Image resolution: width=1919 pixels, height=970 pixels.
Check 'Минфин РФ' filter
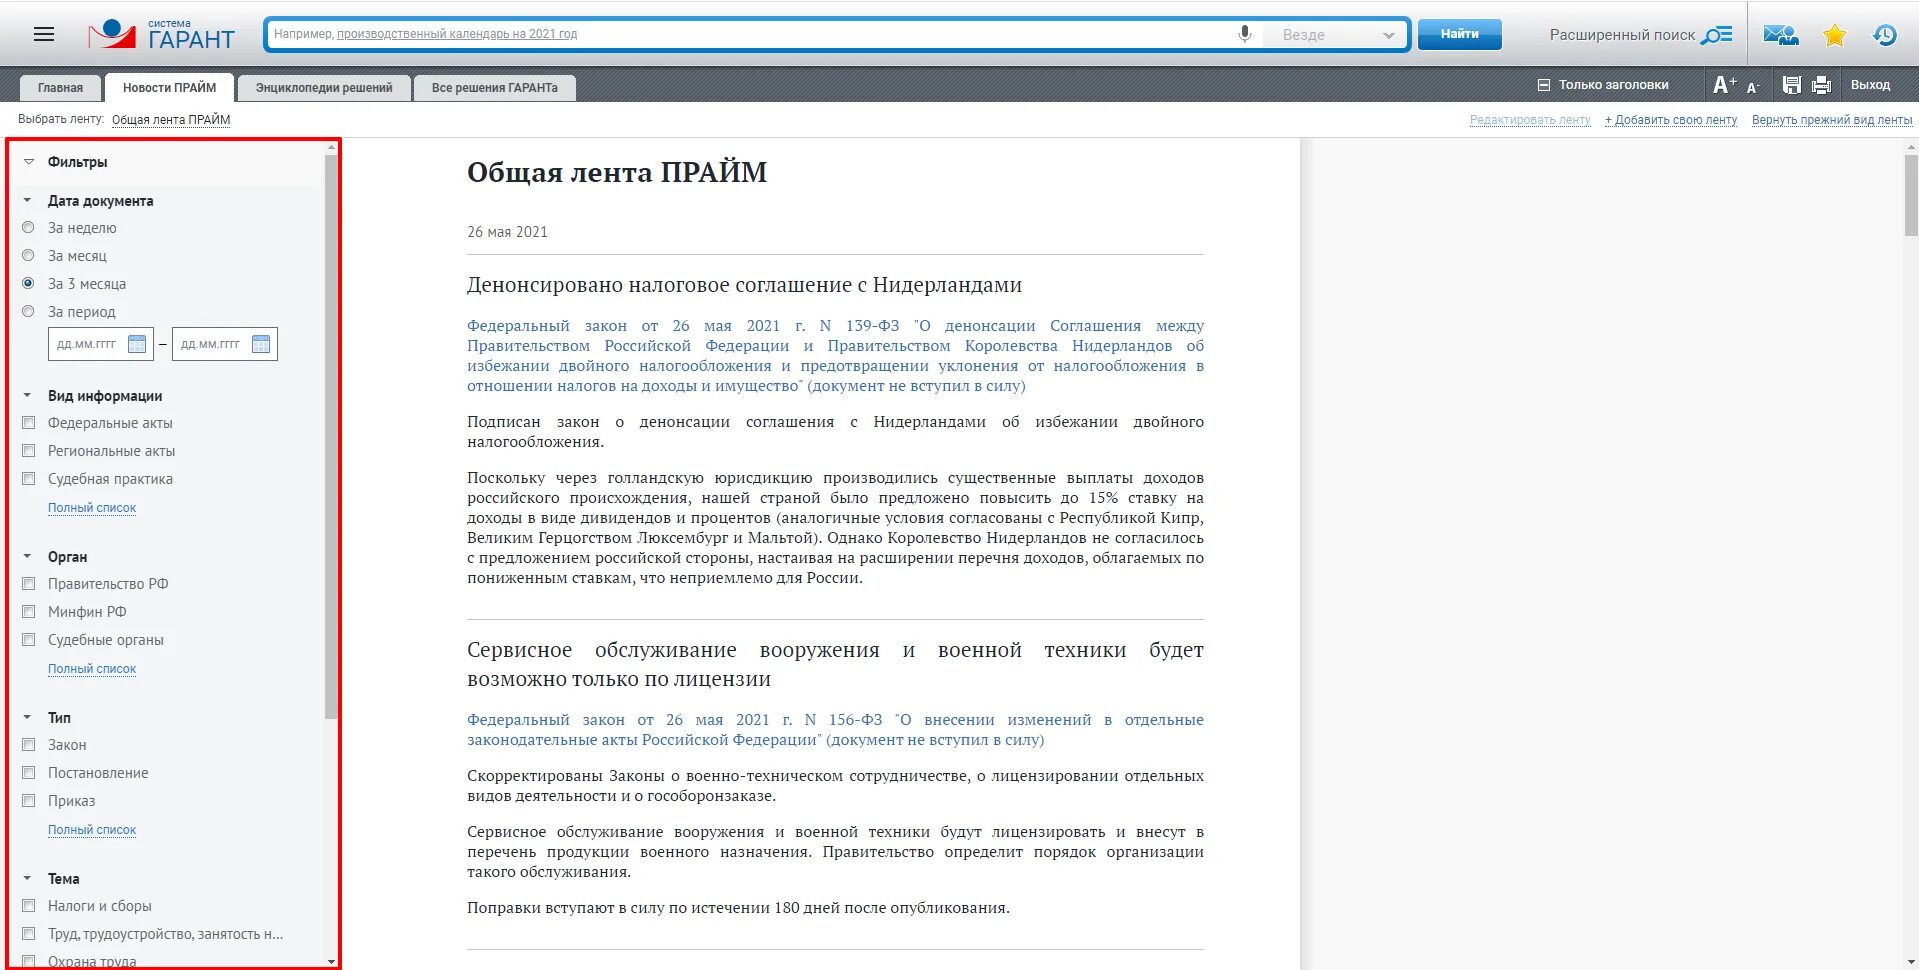point(28,611)
